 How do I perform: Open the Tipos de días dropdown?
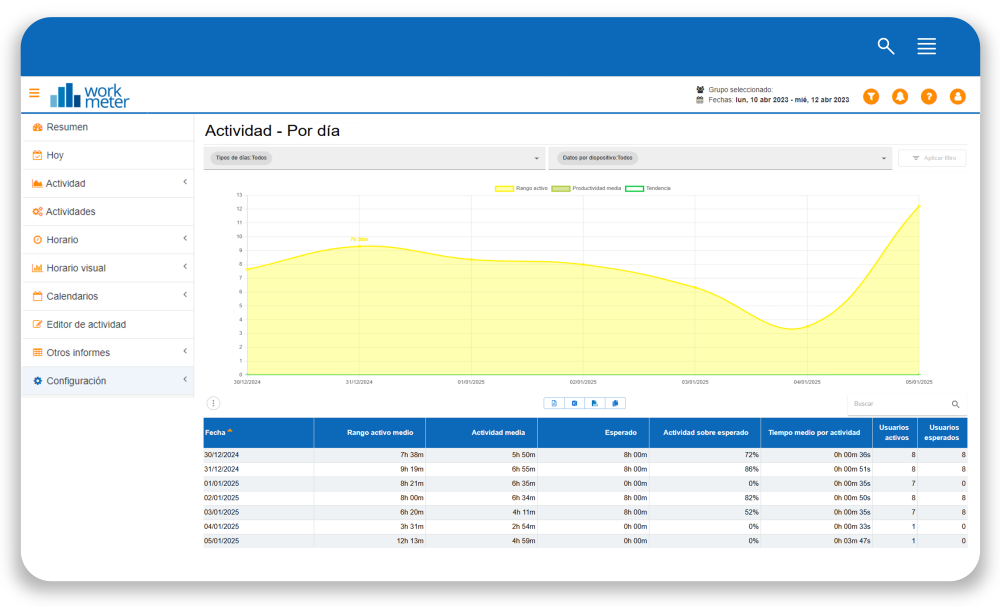(x=374, y=158)
